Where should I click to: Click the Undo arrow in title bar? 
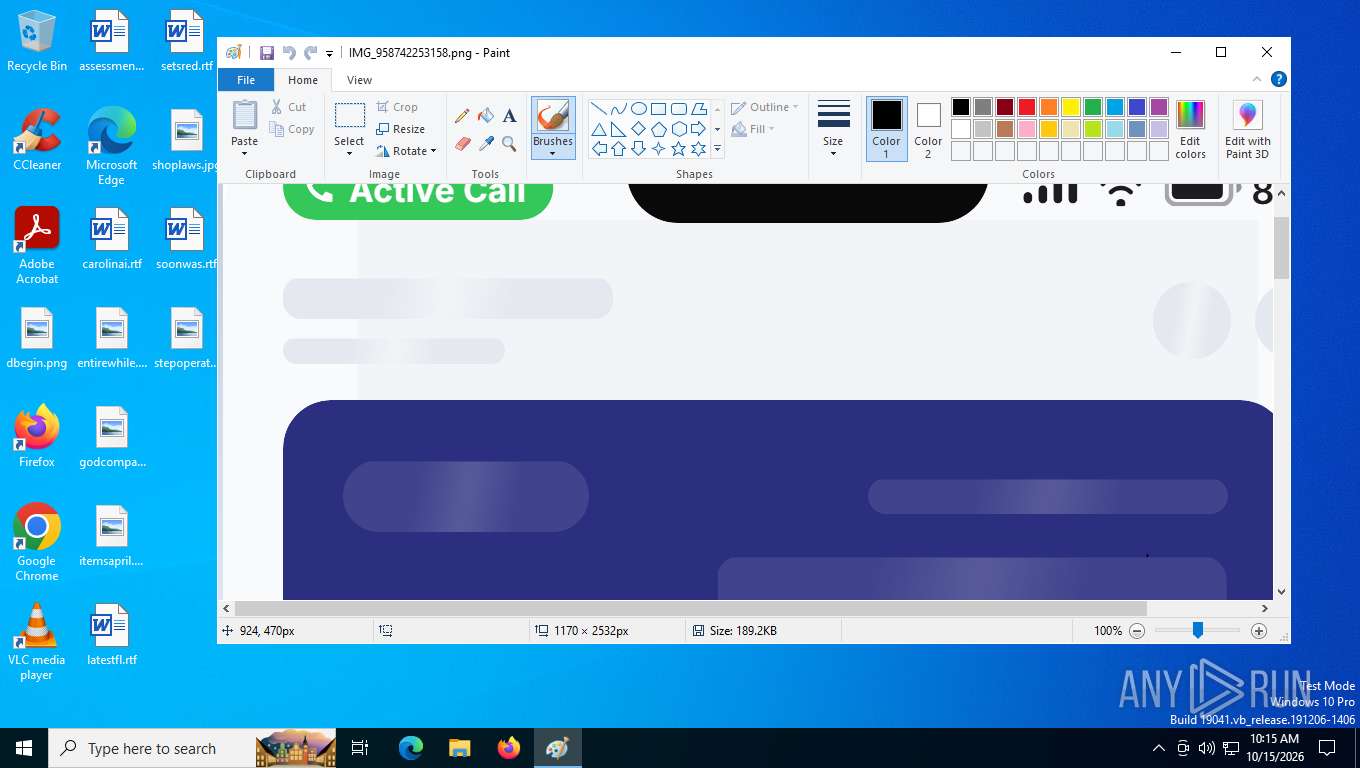[x=289, y=53]
